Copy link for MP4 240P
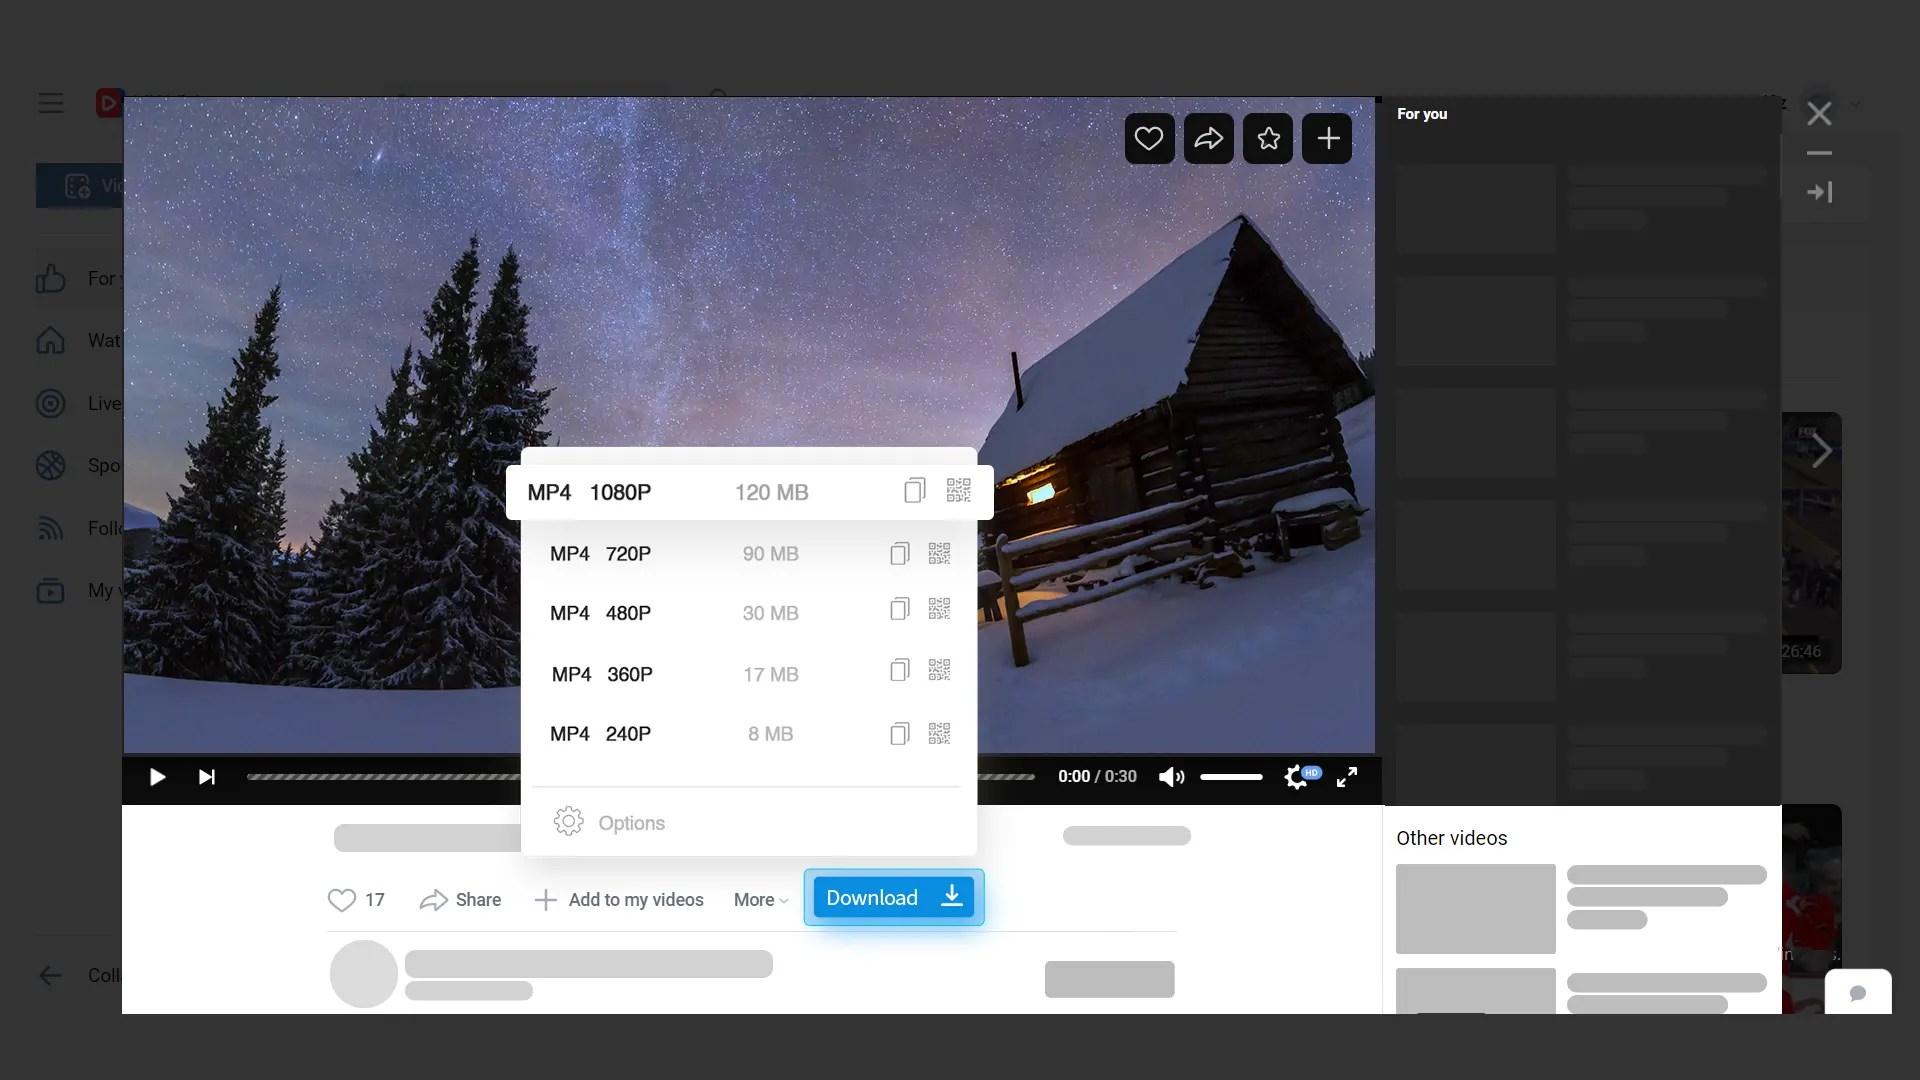Viewport: 1920px width, 1080px height. [899, 734]
